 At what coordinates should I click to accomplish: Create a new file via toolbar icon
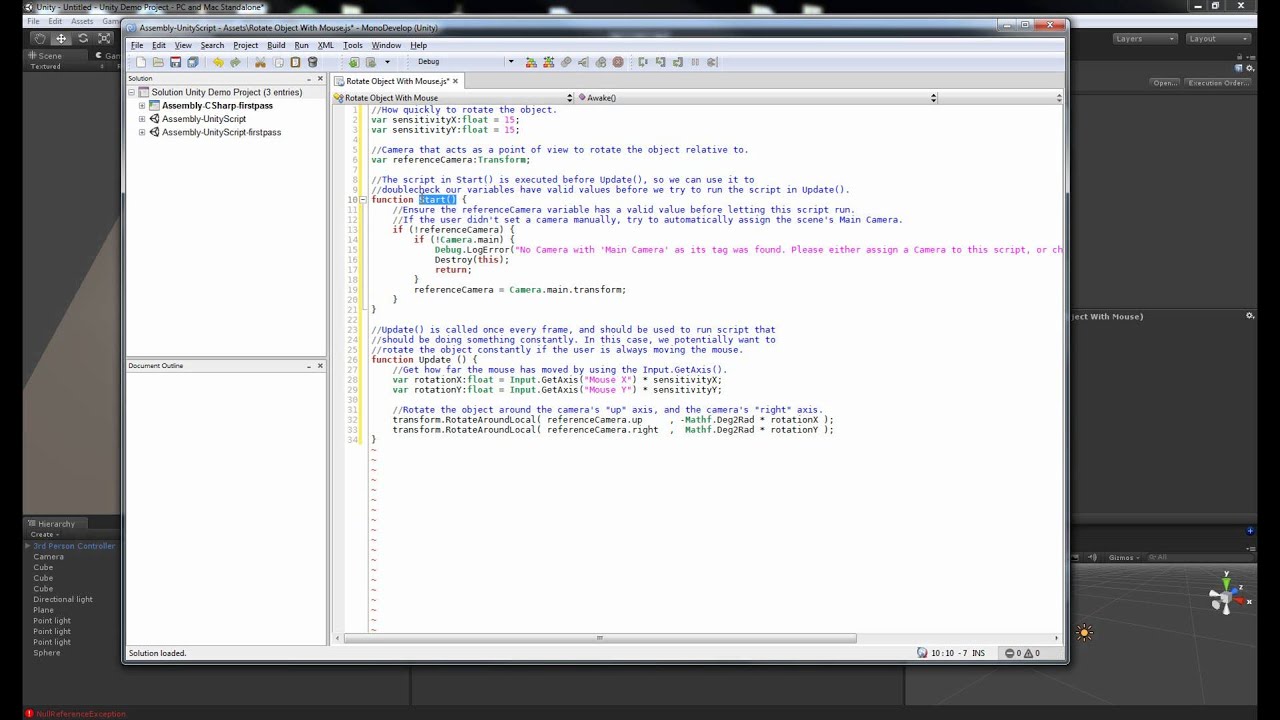140,62
